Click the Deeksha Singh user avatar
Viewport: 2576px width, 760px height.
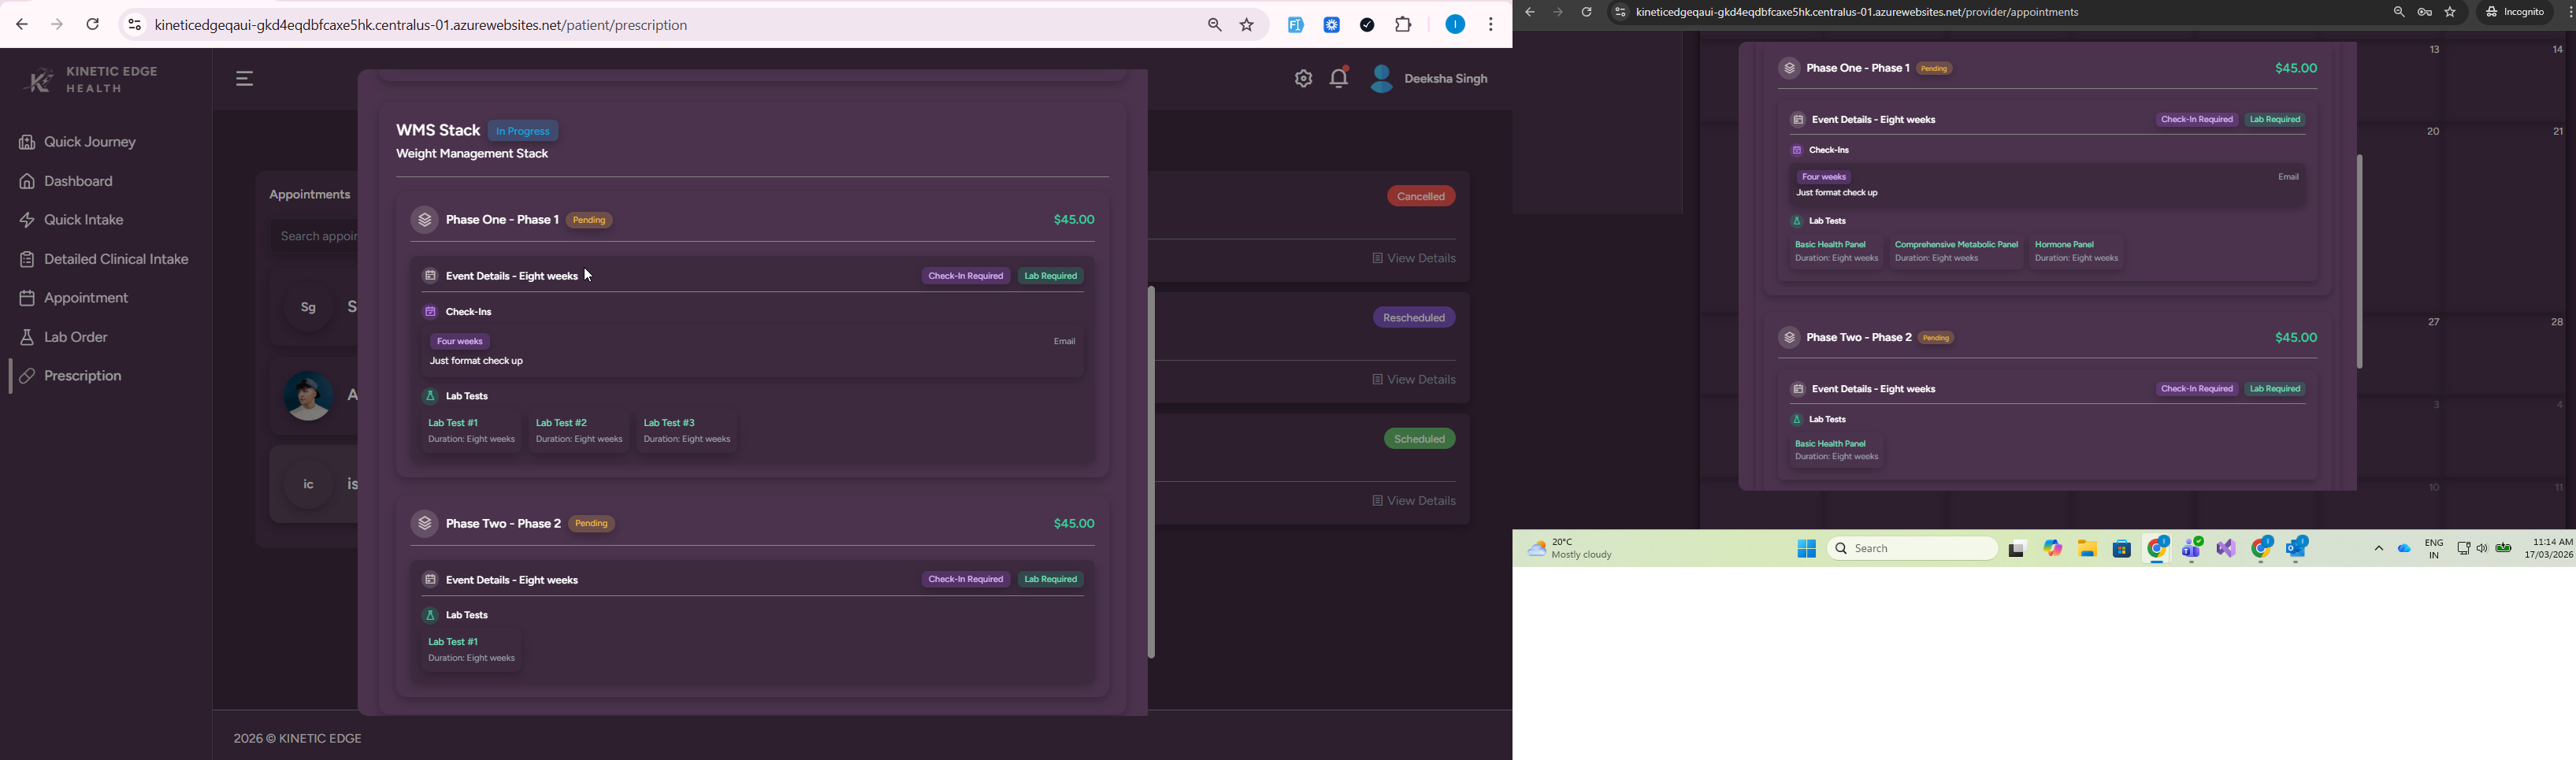[x=1382, y=79]
